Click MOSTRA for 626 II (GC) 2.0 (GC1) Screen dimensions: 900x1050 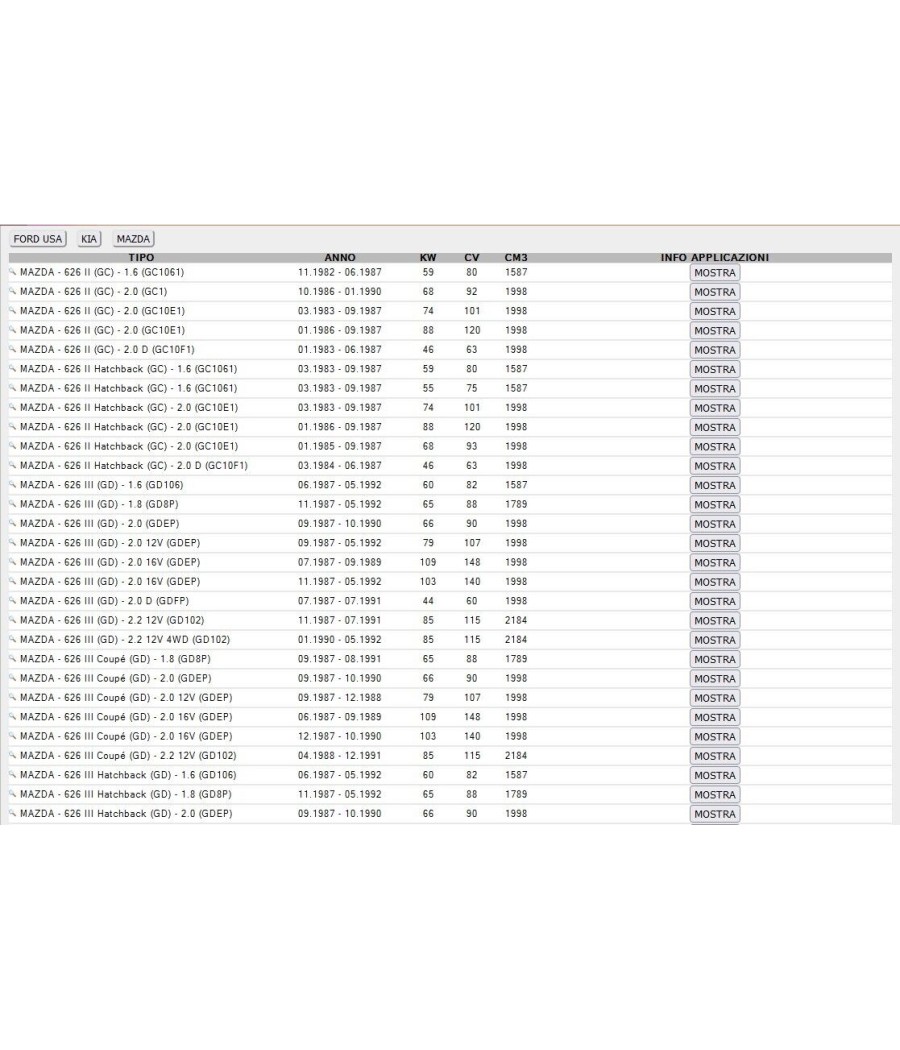(715, 292)
